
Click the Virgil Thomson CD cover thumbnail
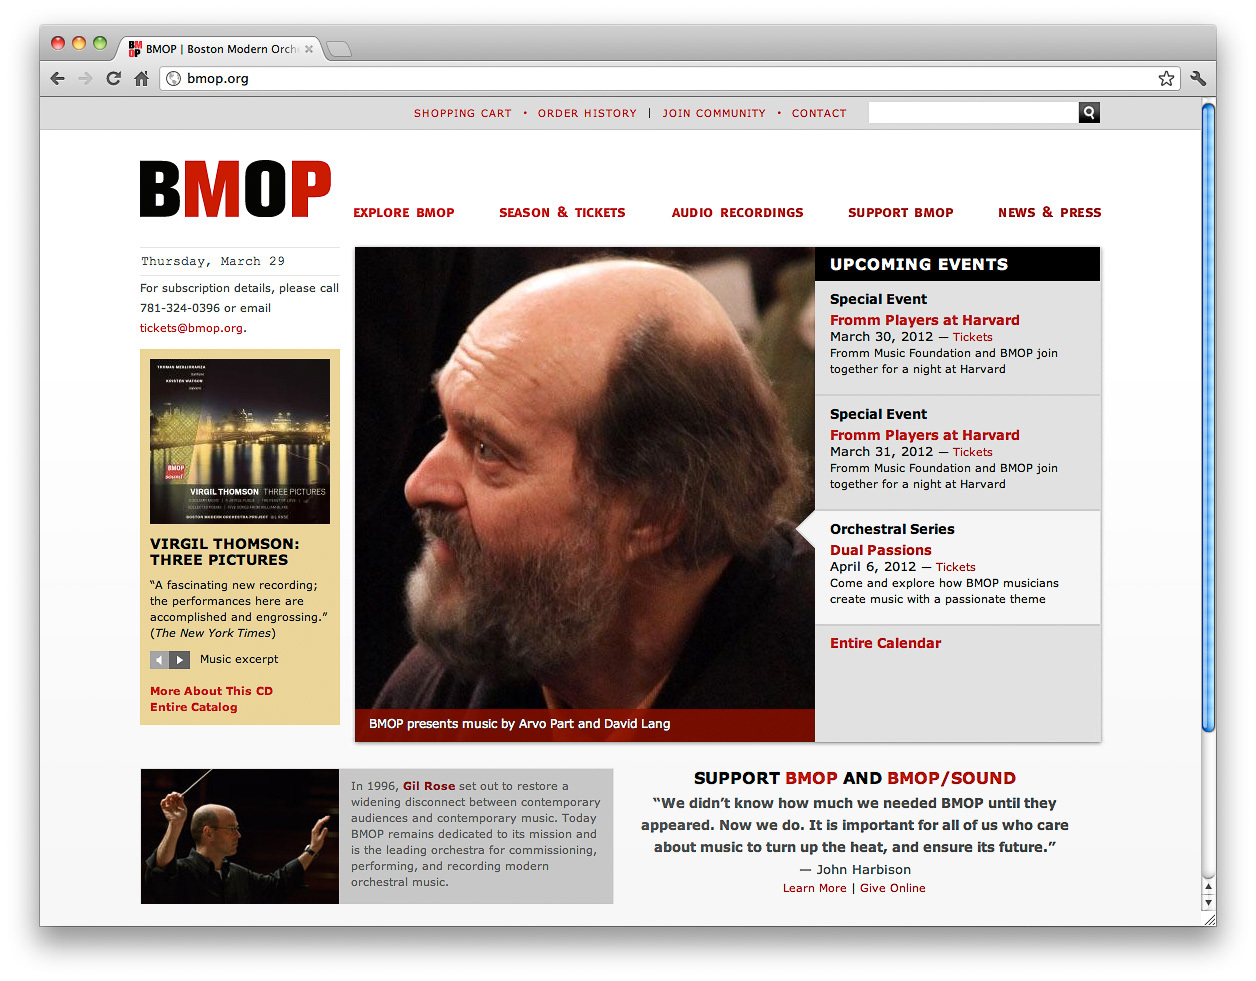pos(240,441)
